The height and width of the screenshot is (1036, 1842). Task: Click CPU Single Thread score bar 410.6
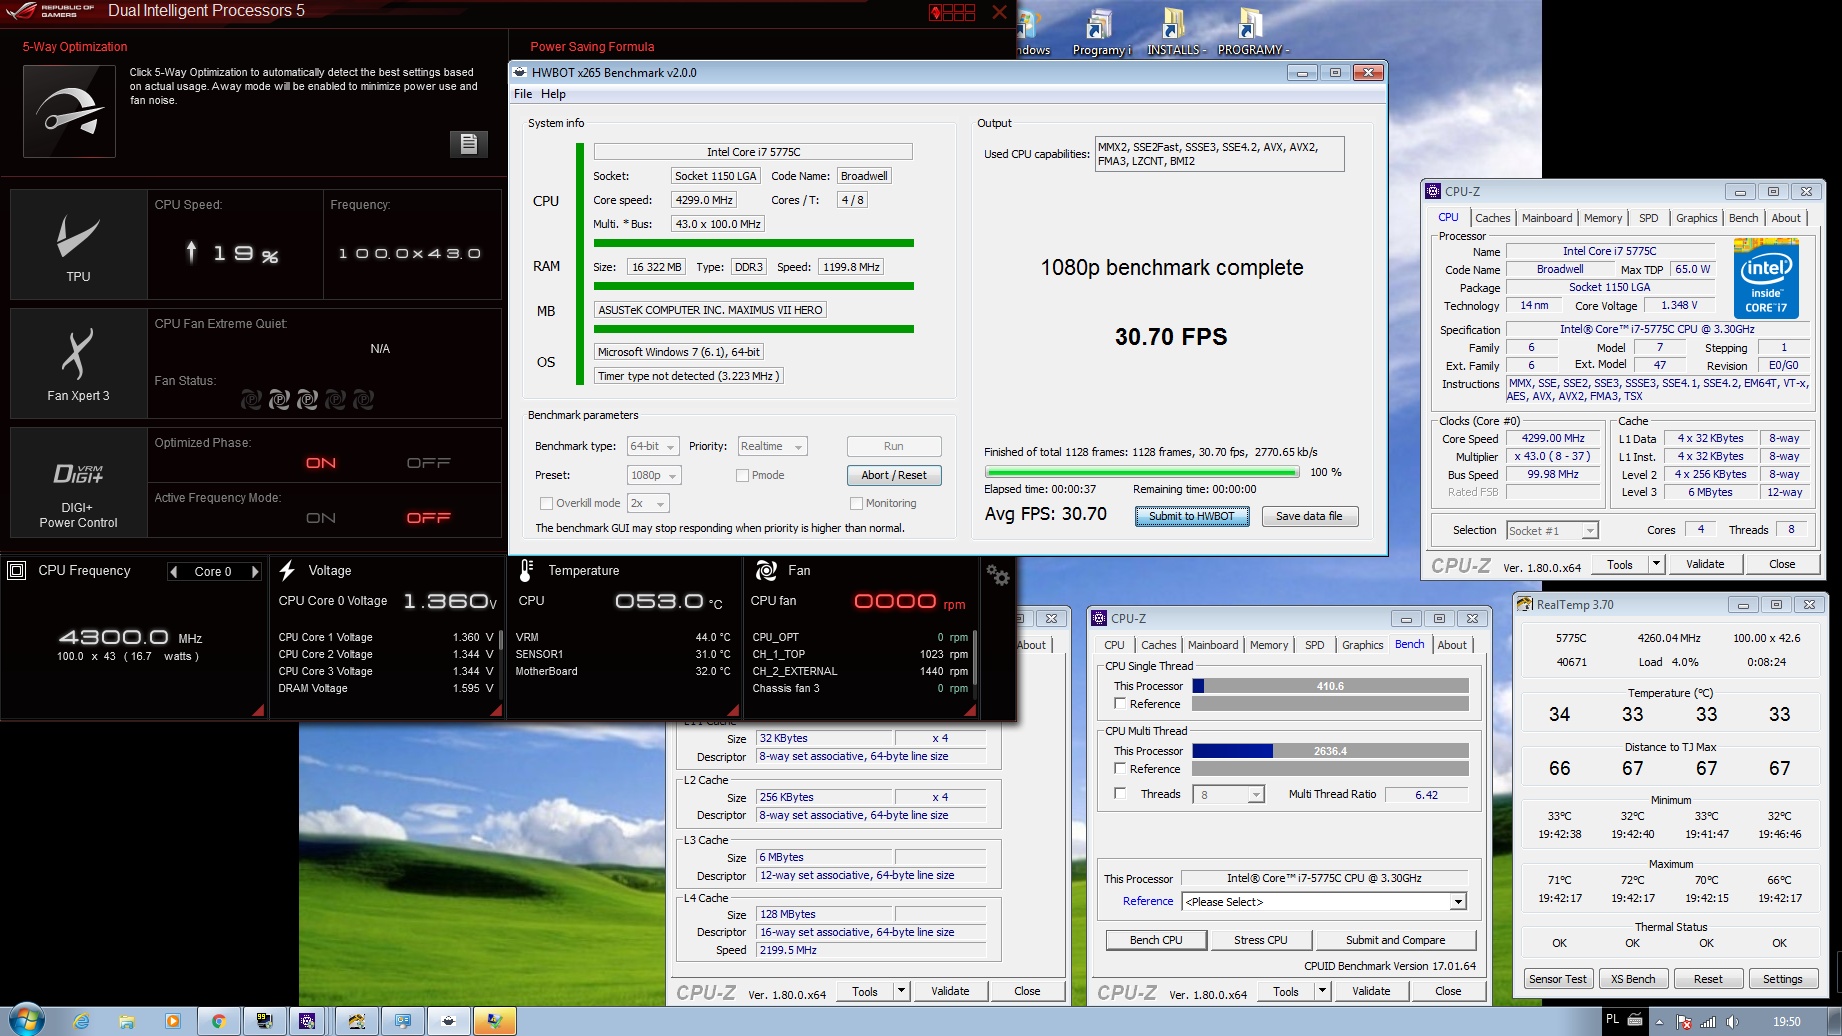pyautogui.click(x=1330, y=686)
